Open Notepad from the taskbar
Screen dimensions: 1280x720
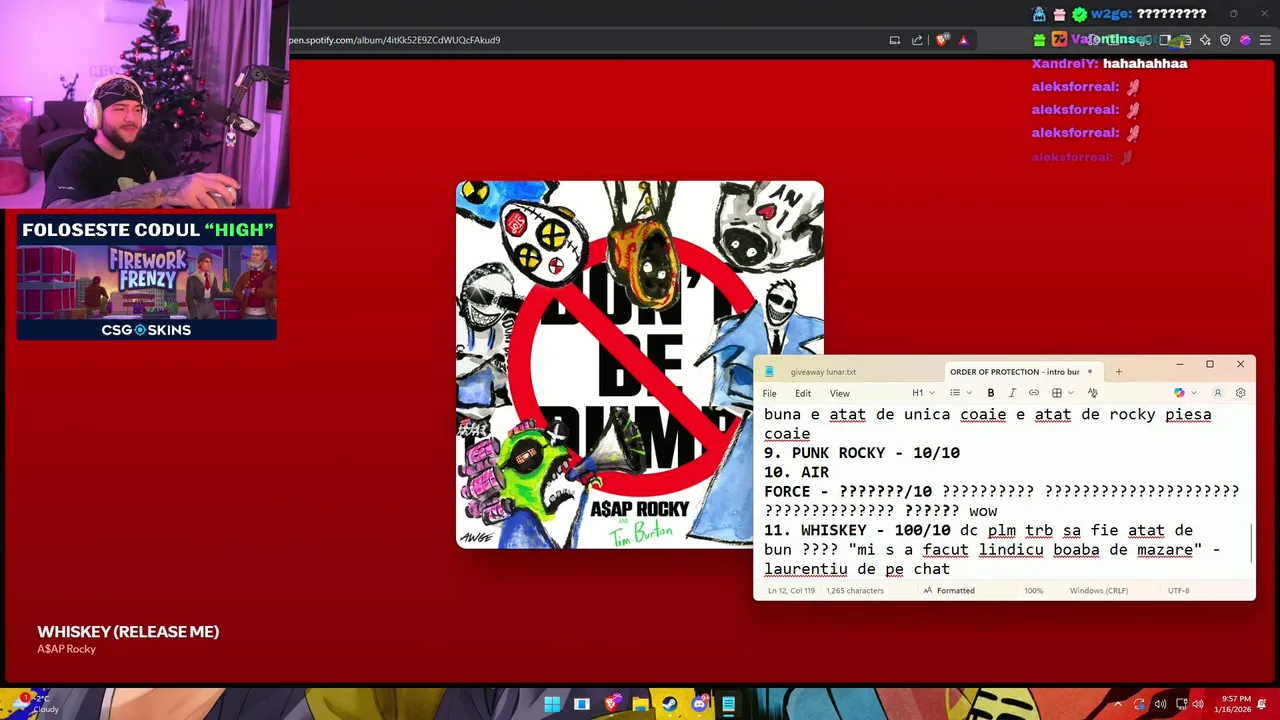click(729, 704)
